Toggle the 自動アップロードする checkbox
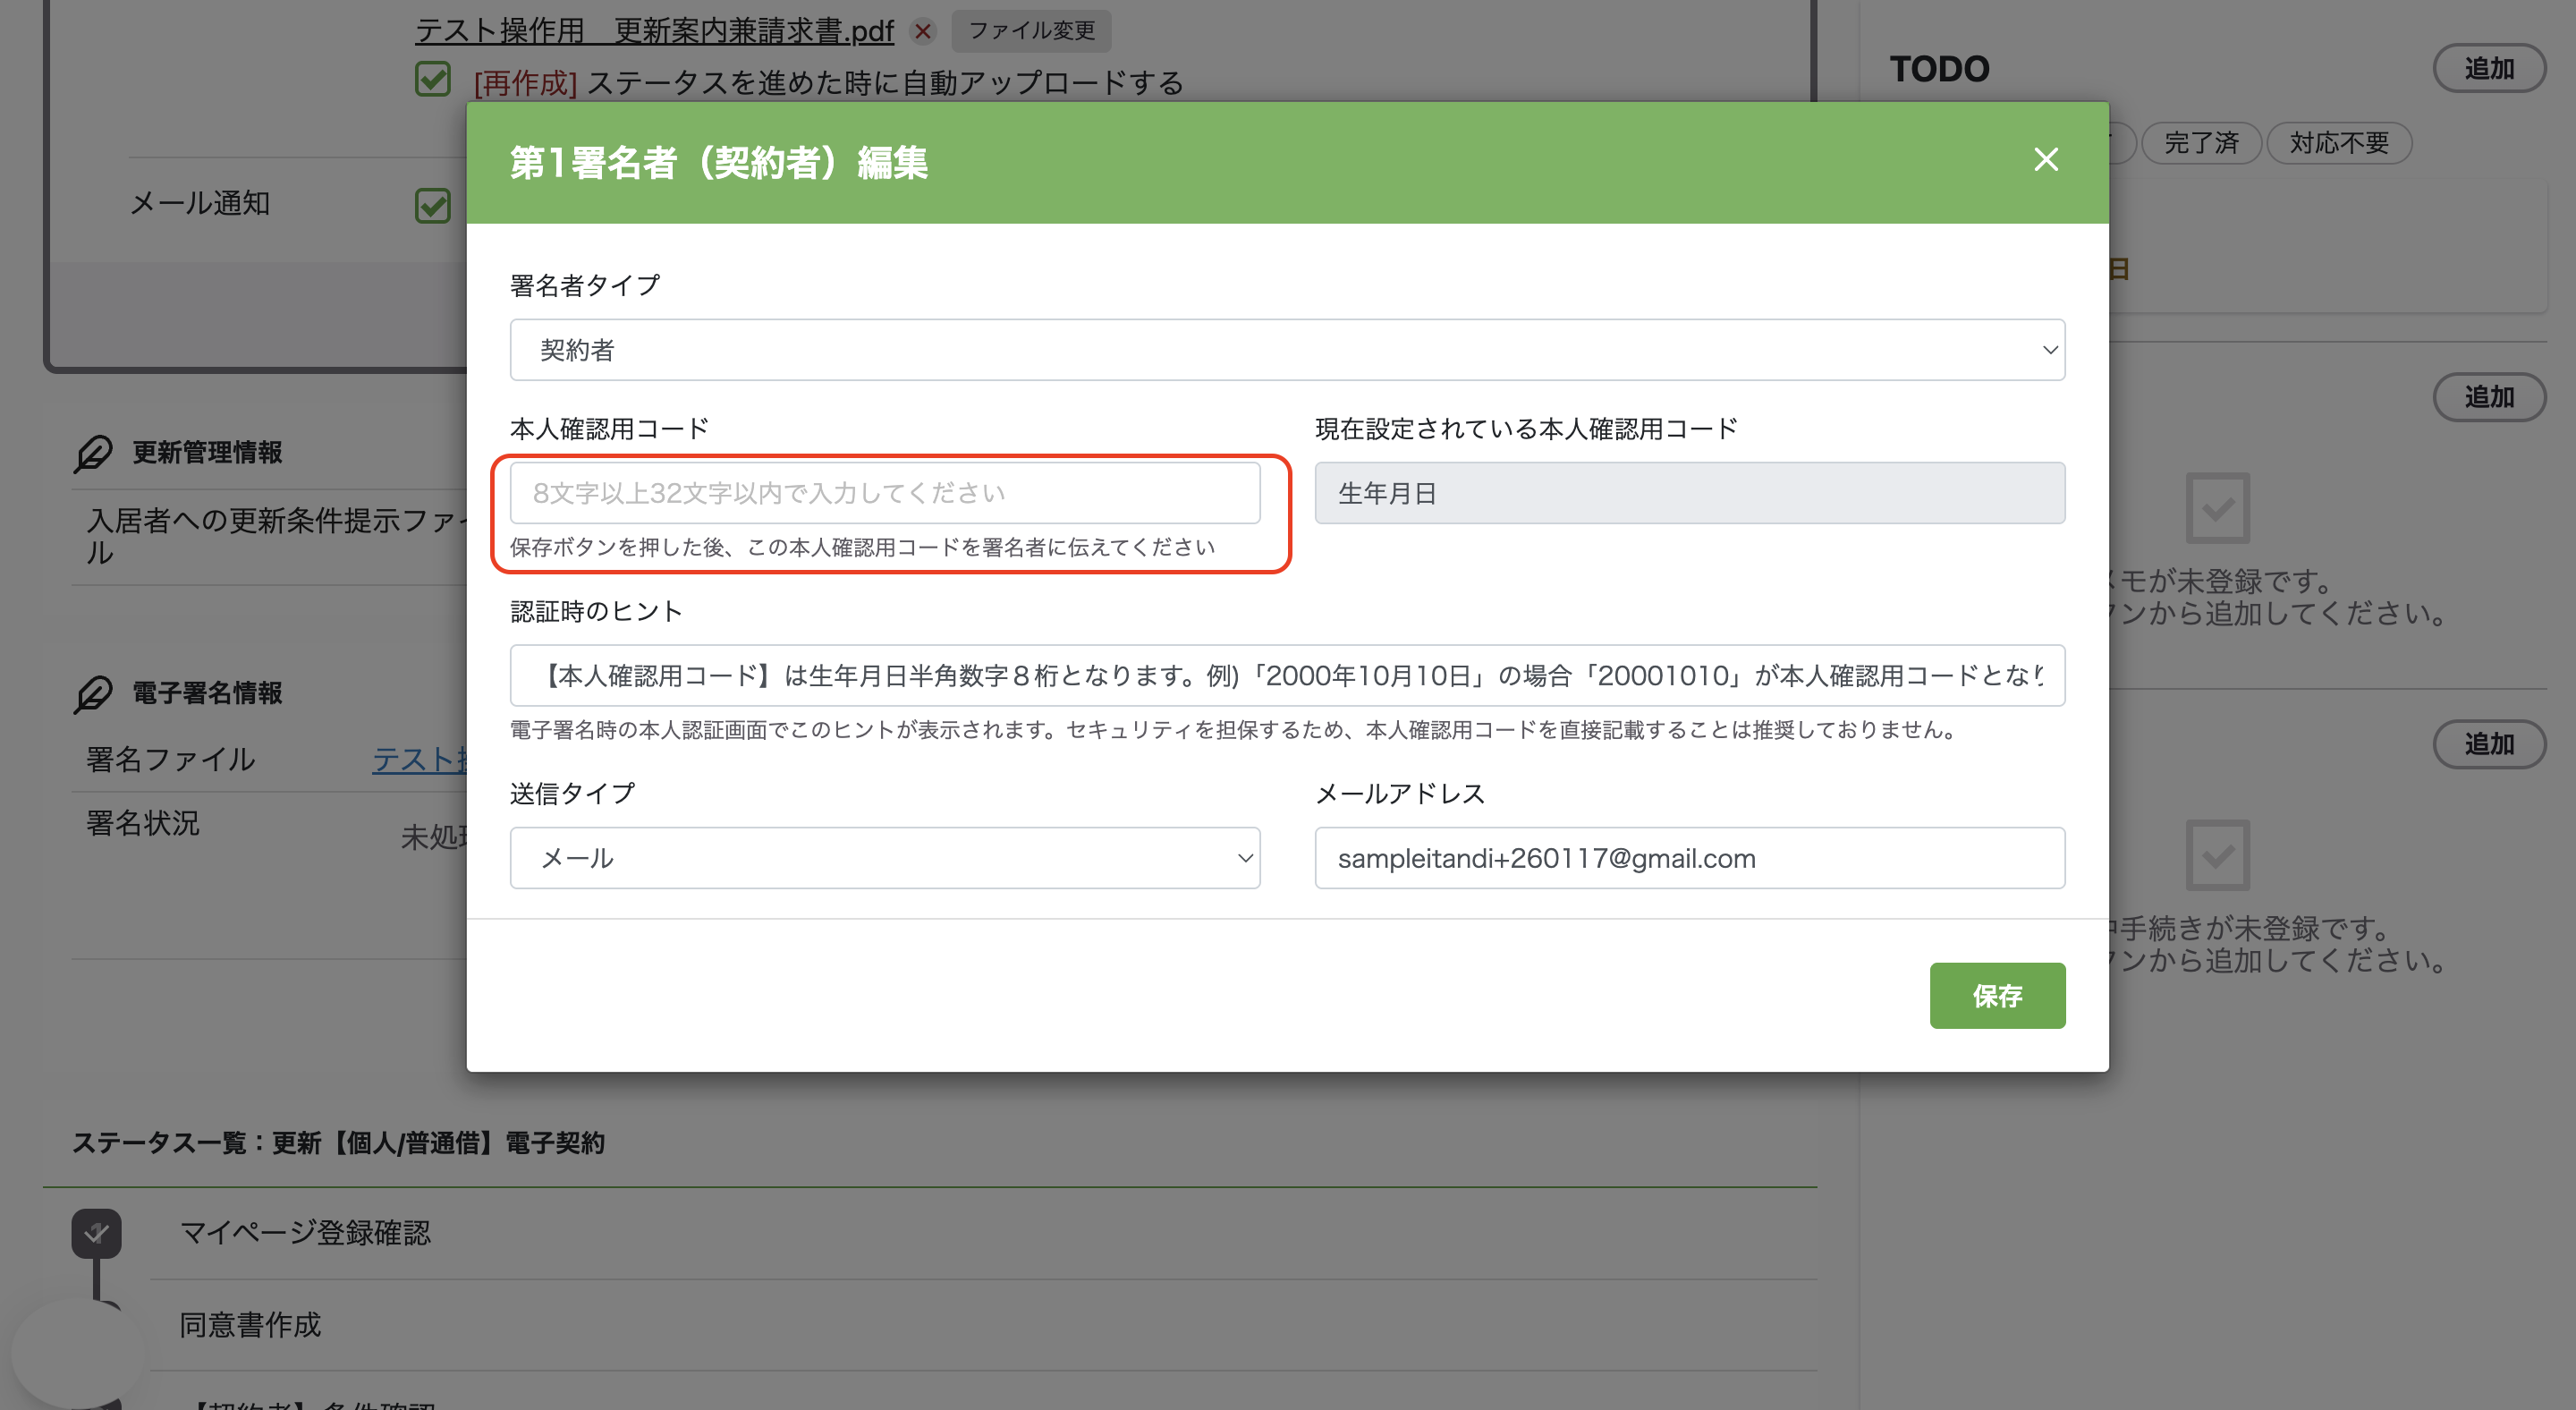 [x=433, y=79]
